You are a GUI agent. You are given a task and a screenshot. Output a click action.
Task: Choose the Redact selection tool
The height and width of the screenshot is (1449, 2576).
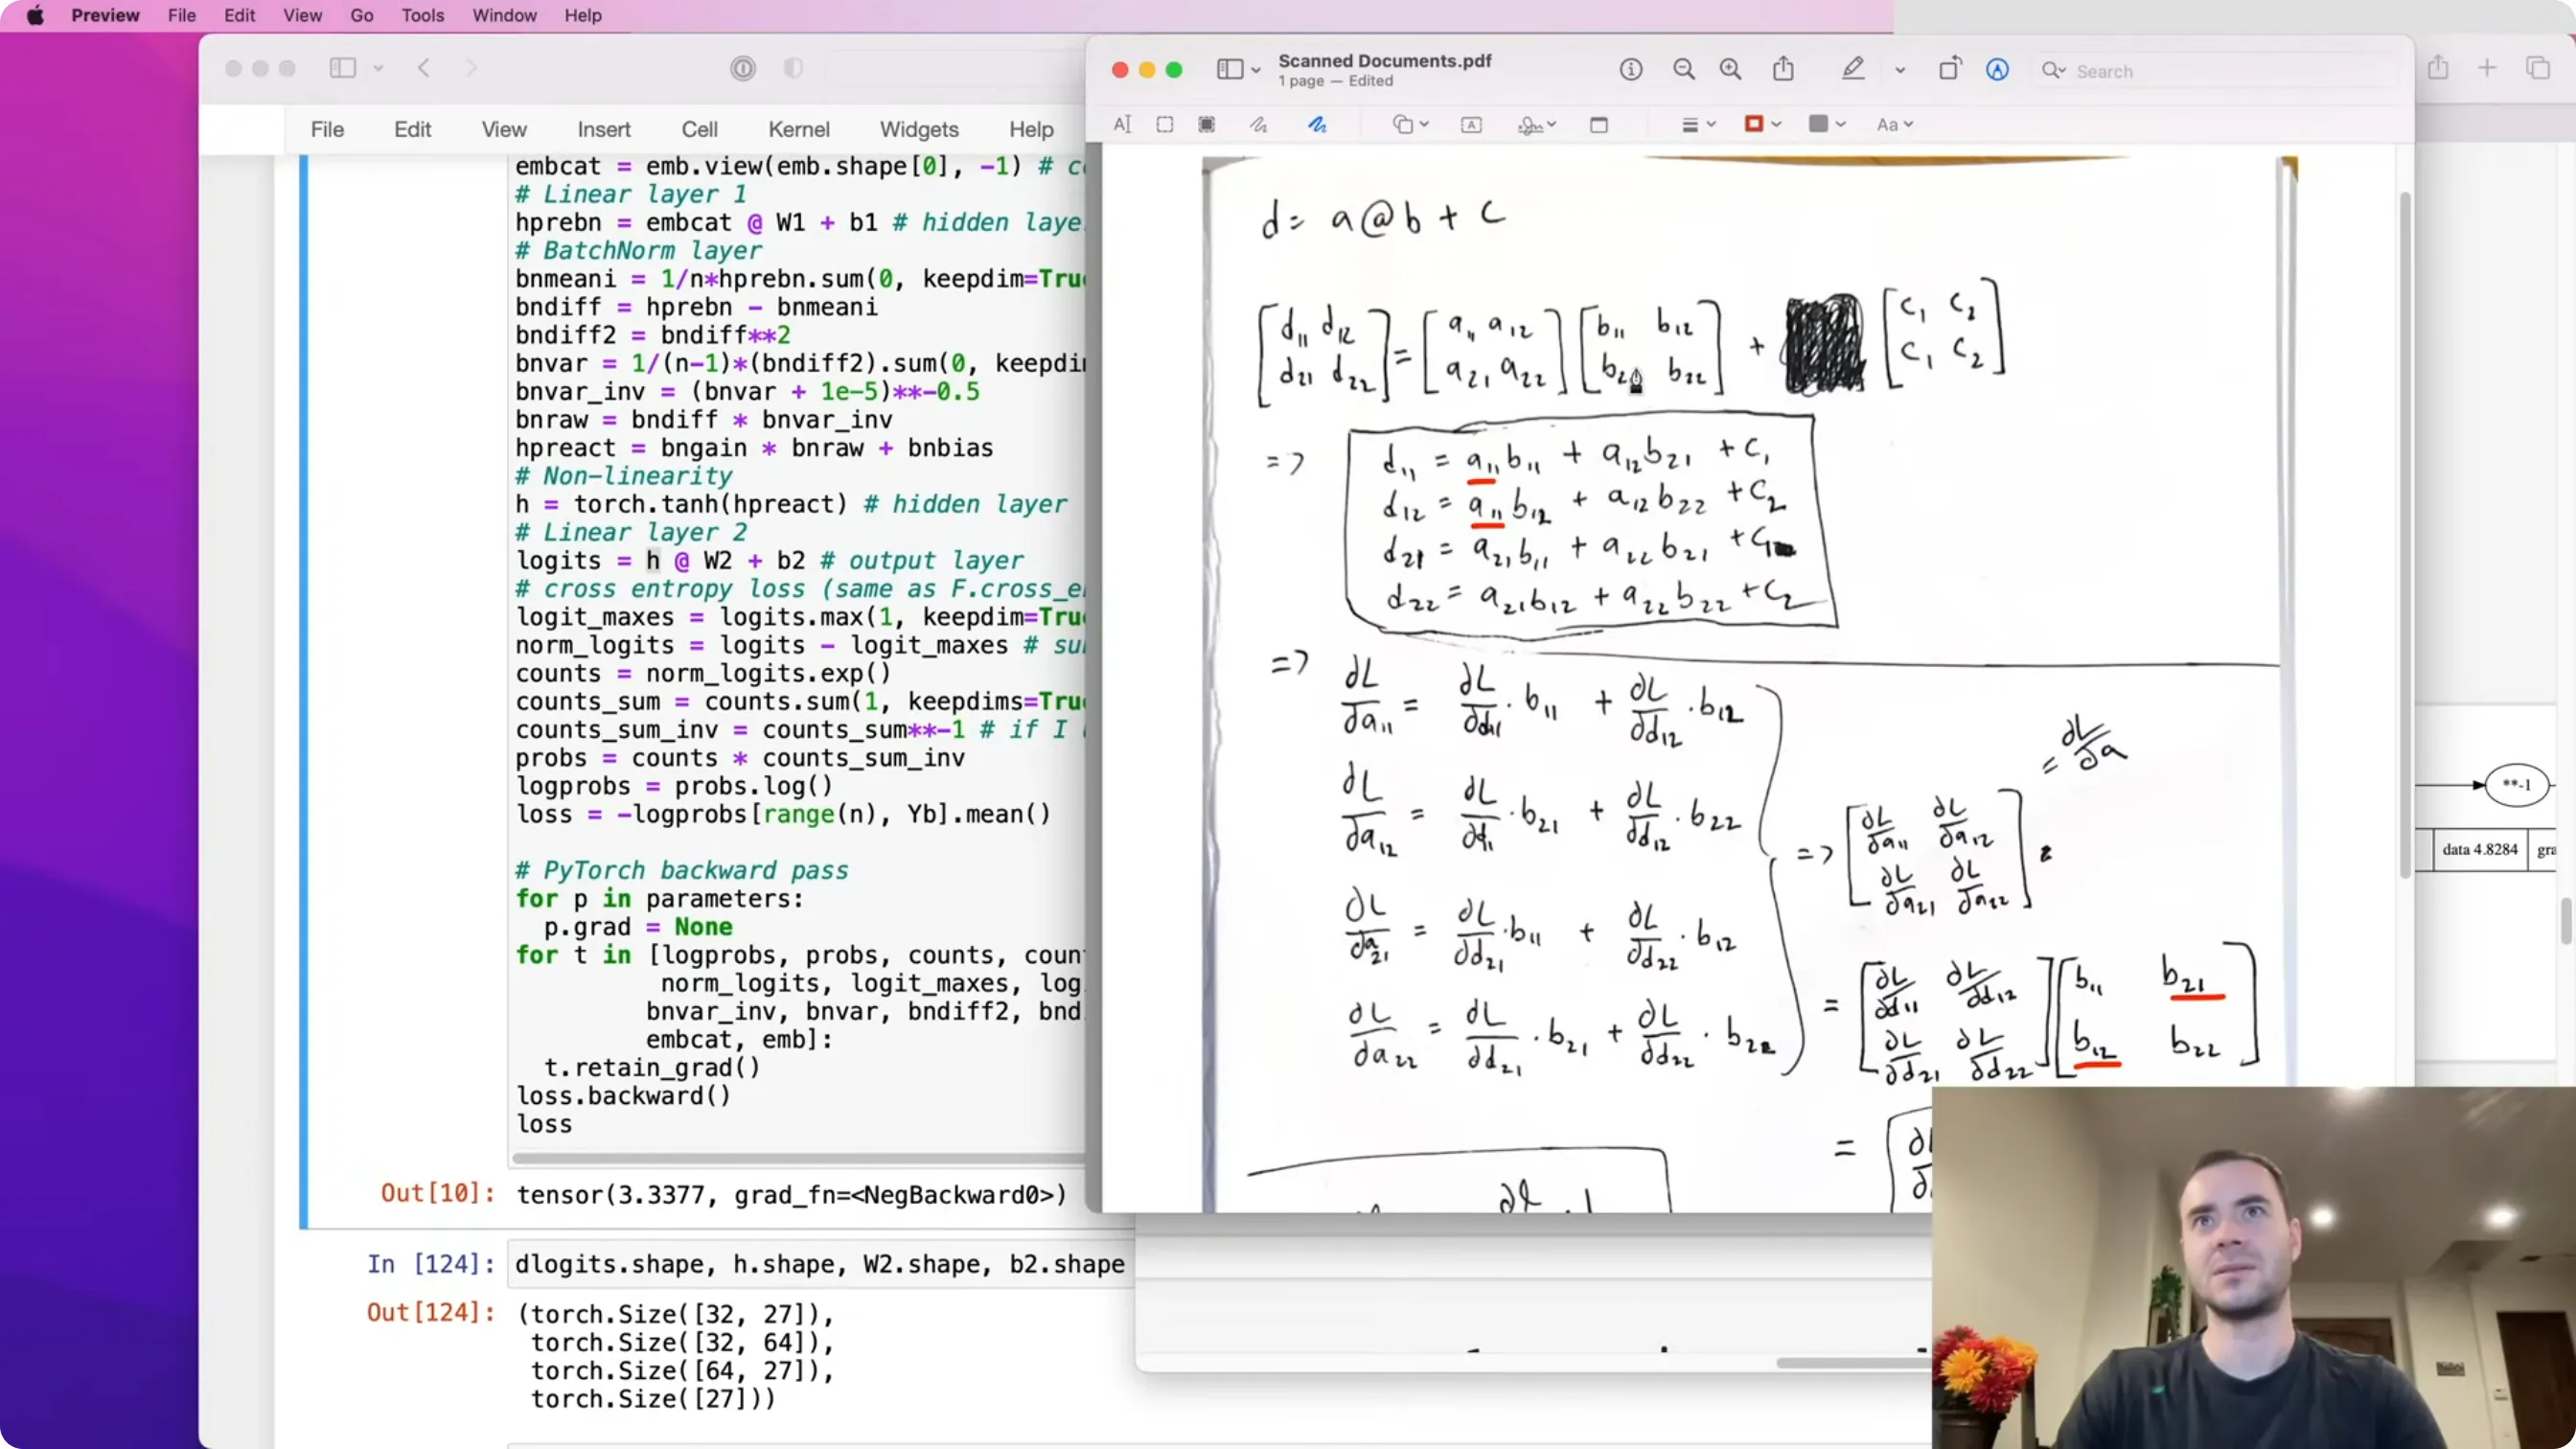tap(1207, 125)
